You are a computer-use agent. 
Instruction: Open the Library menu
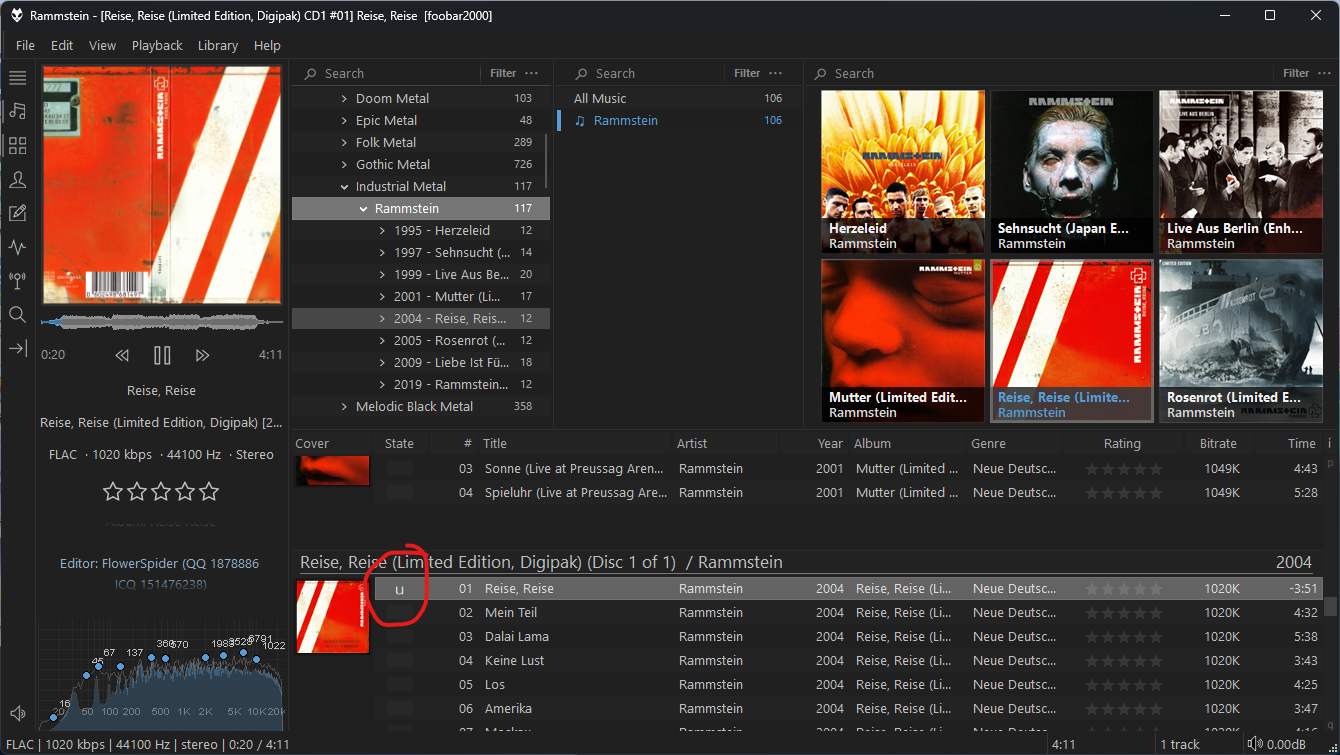tap(217, 45)
